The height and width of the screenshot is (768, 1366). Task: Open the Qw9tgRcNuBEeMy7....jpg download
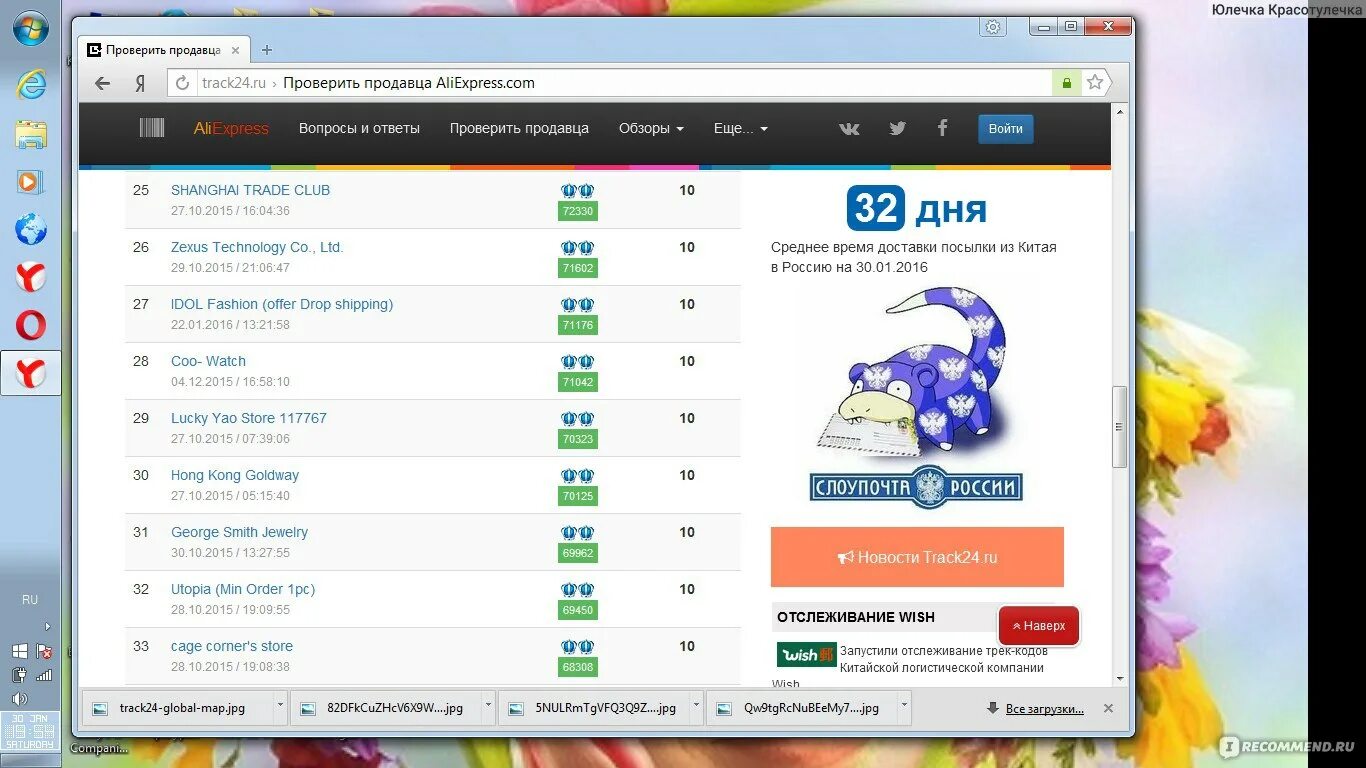tap(801, 707)
